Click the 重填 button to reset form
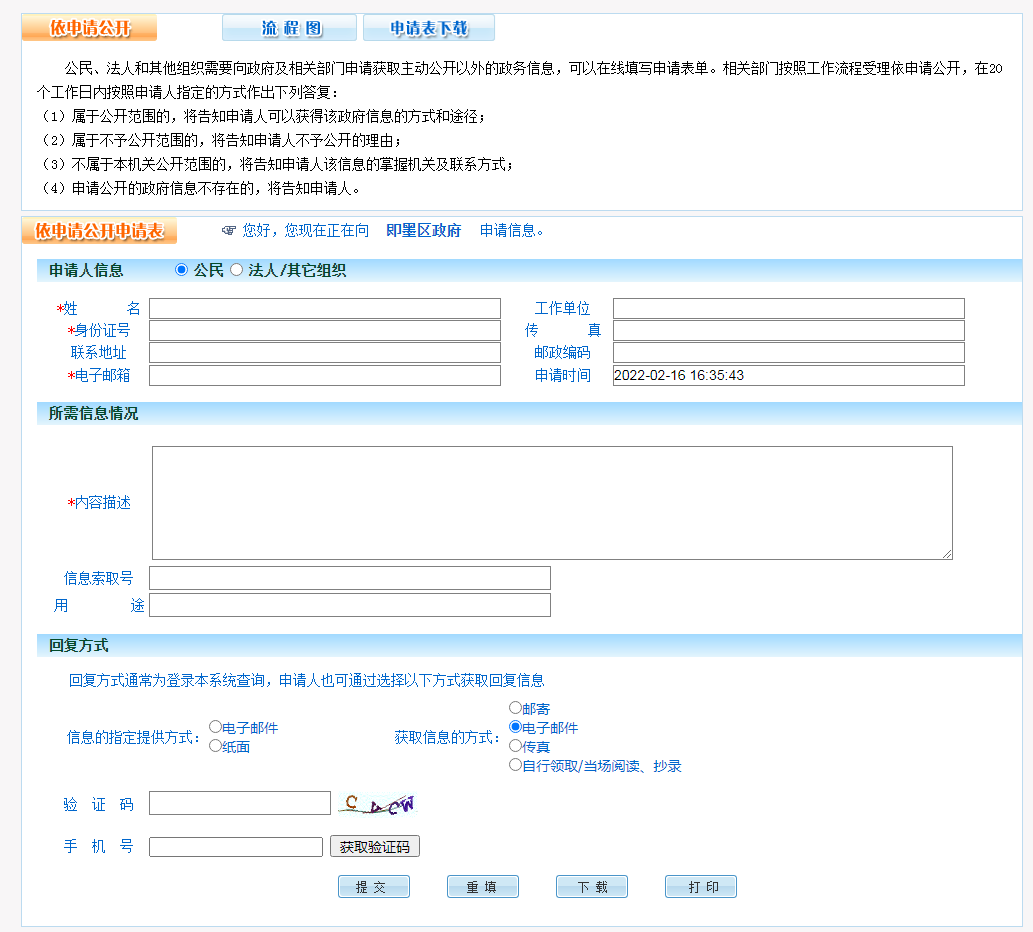The image size is (1033, 932). pos(482,886)
